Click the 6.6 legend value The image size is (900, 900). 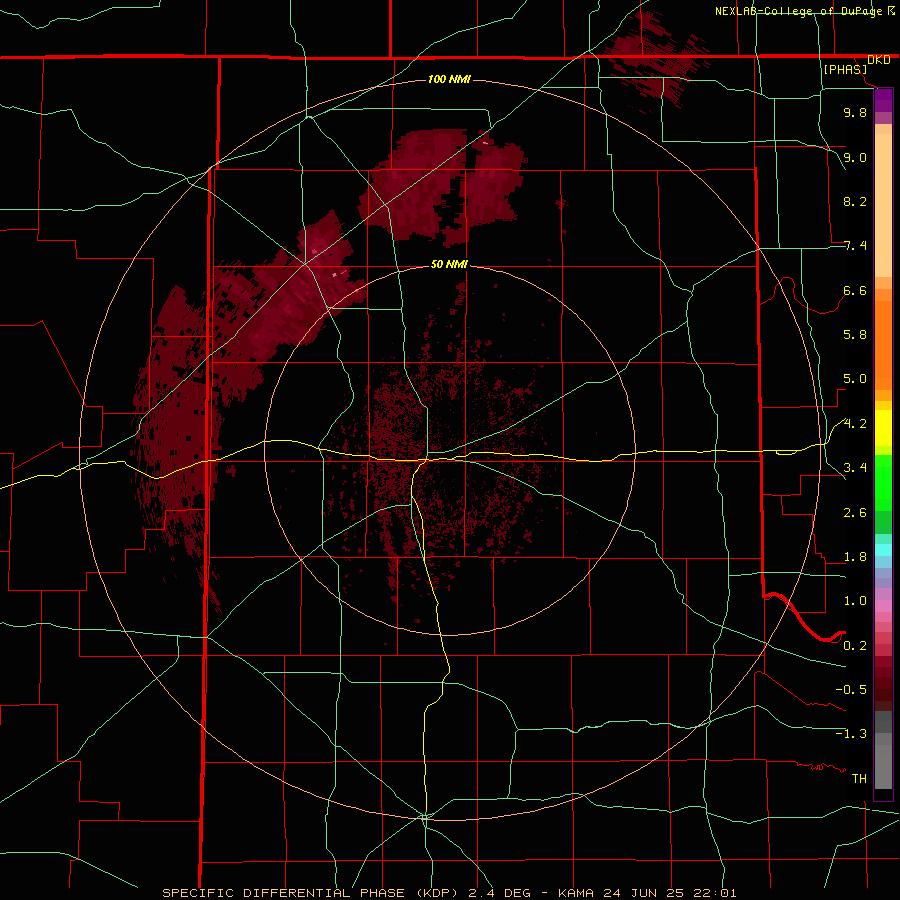pyautogui.click(x=855, y=290)
